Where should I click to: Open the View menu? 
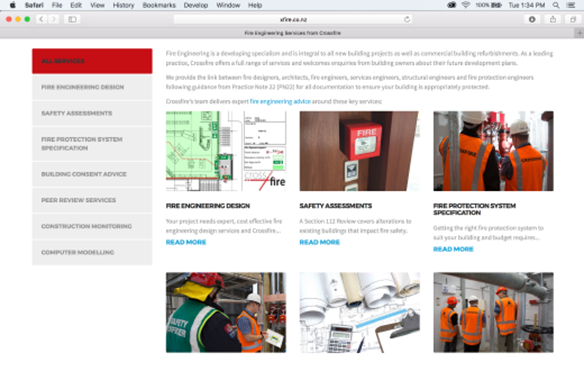click(97, 5)
